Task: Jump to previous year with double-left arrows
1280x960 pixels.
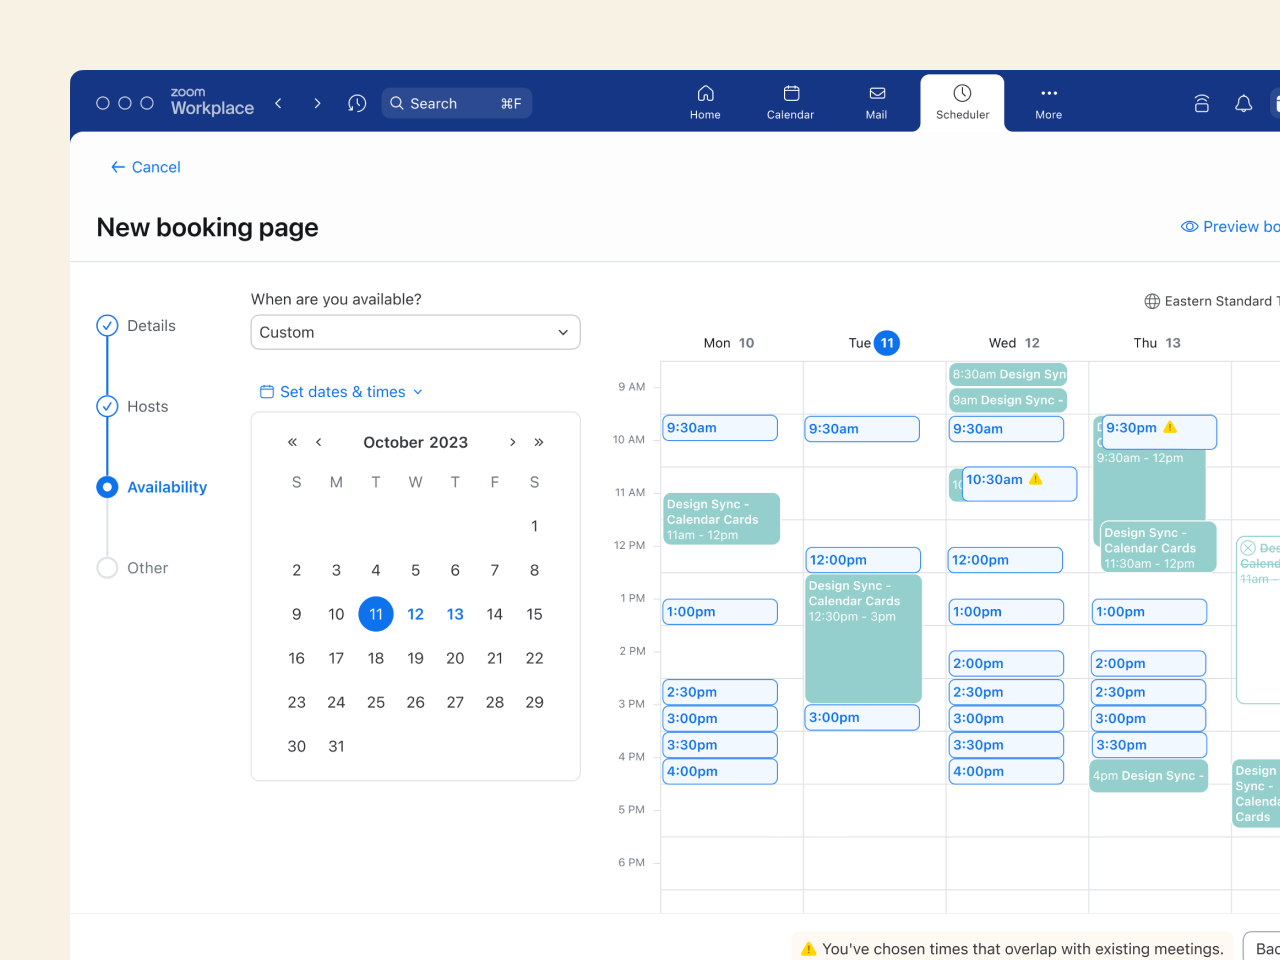Action: pos(292,442)
